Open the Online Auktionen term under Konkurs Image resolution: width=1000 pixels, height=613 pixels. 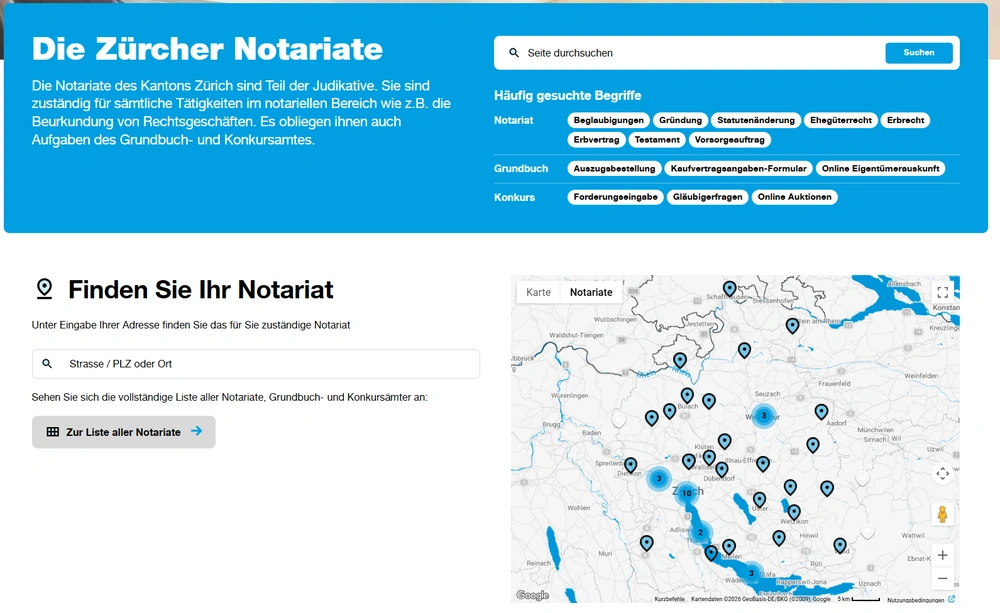[794, 197]
